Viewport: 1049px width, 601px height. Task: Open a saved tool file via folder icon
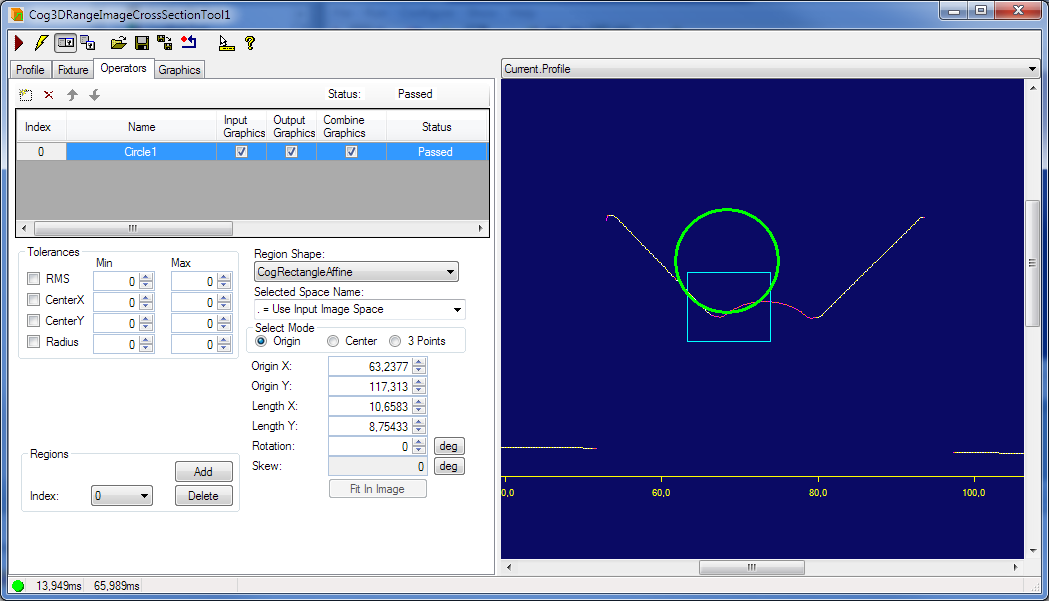coord(118,42)
